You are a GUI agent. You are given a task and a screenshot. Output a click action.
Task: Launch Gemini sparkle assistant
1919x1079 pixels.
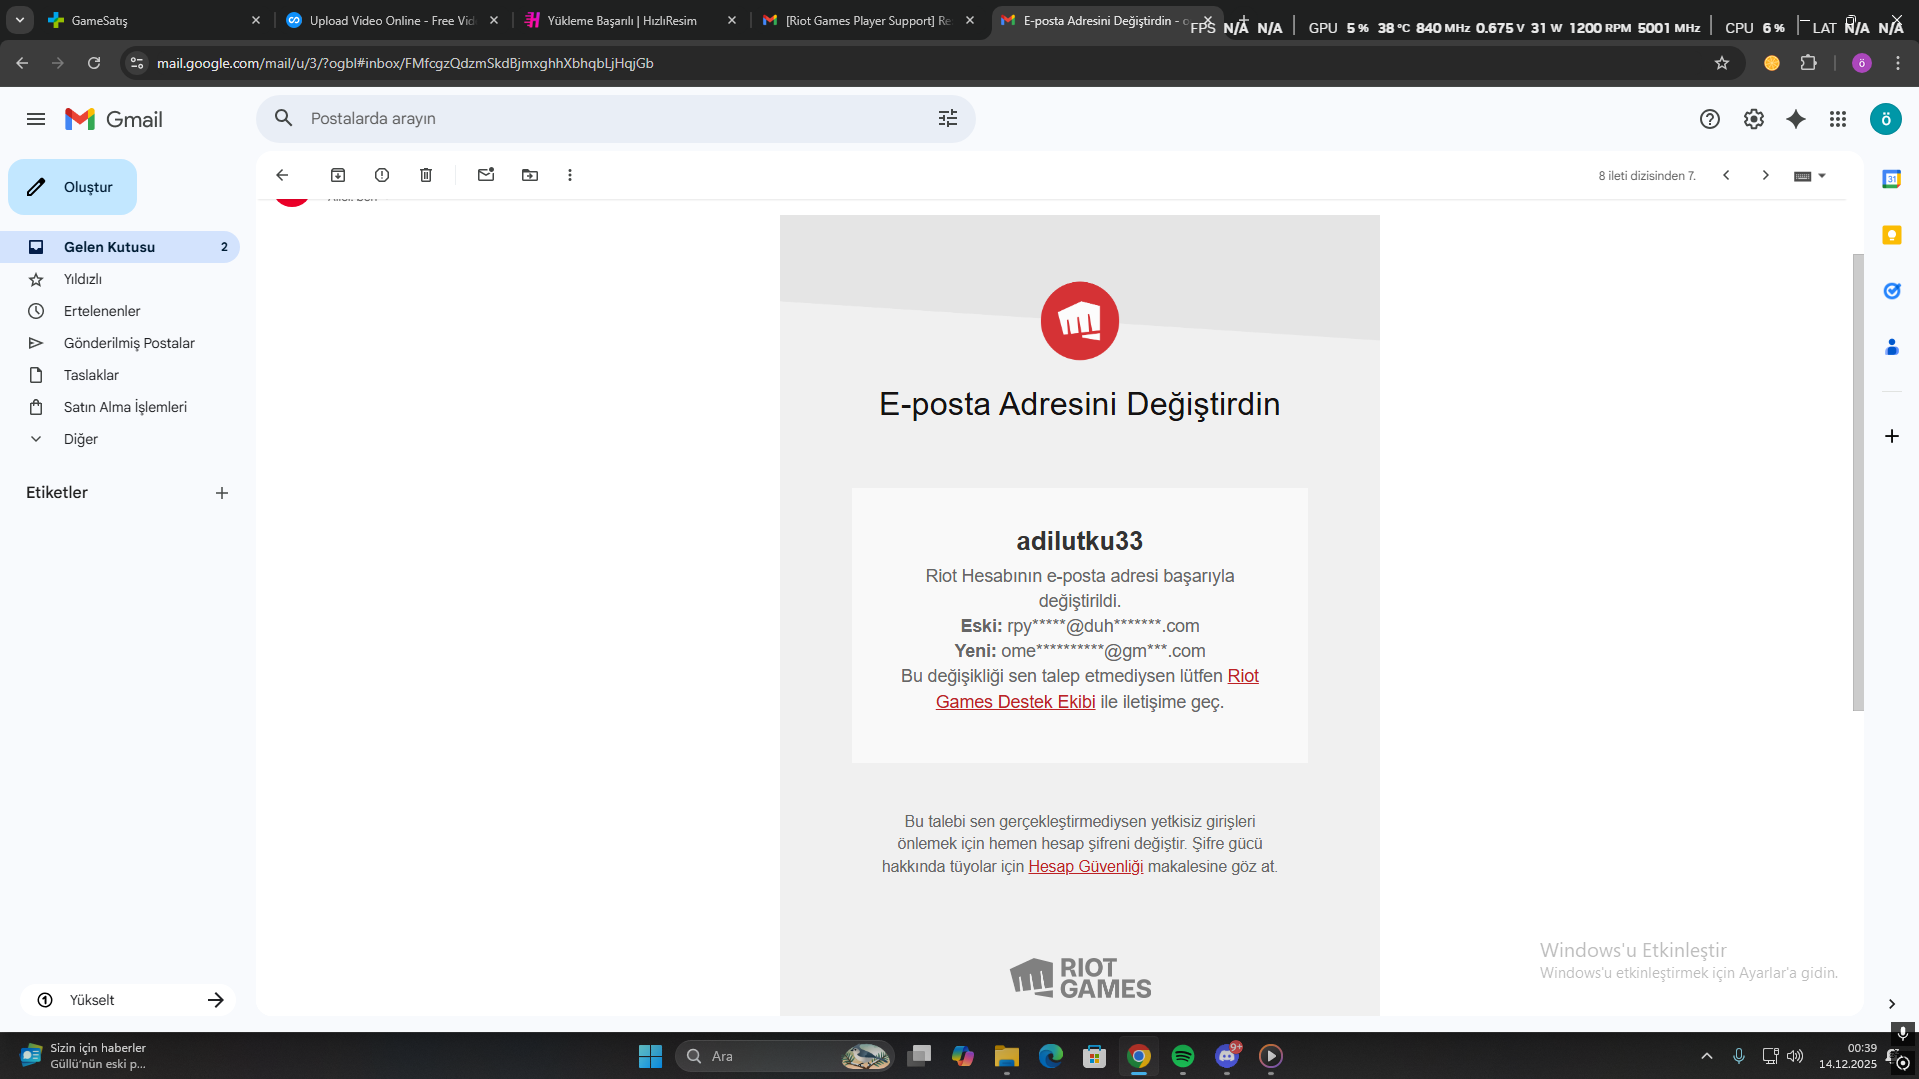pos(1796,119)
